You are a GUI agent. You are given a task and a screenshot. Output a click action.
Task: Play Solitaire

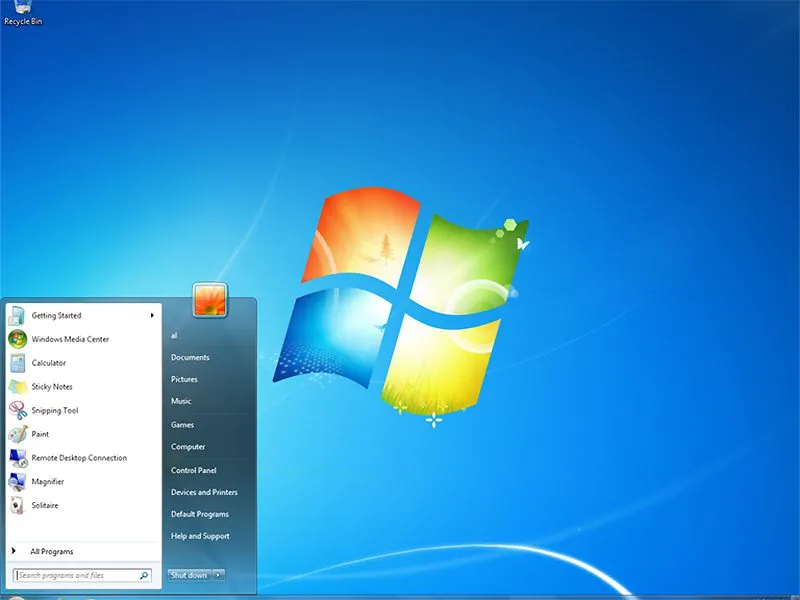tap(47, 505)
